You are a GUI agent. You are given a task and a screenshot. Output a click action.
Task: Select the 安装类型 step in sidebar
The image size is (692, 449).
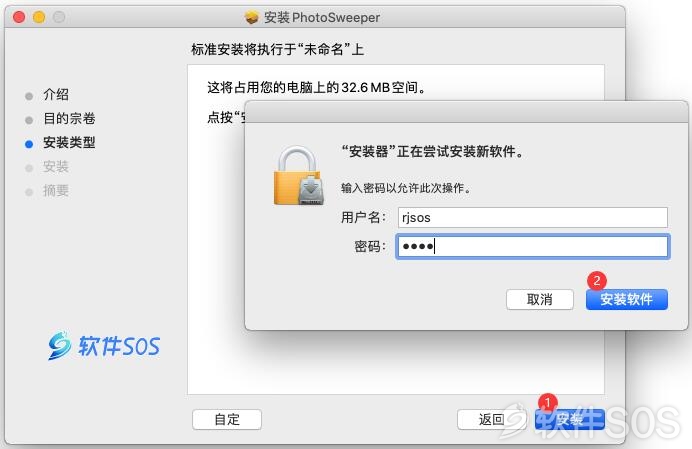(x=69, y=142)
